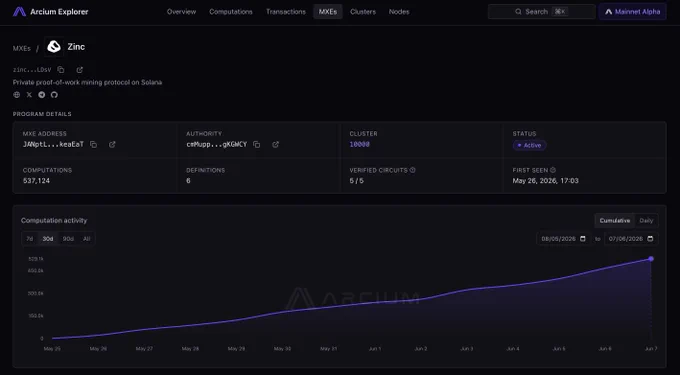The height and width of the screenshot is (375, 680).
Task: Go to the Computations tab
Action: coord(231,12)
